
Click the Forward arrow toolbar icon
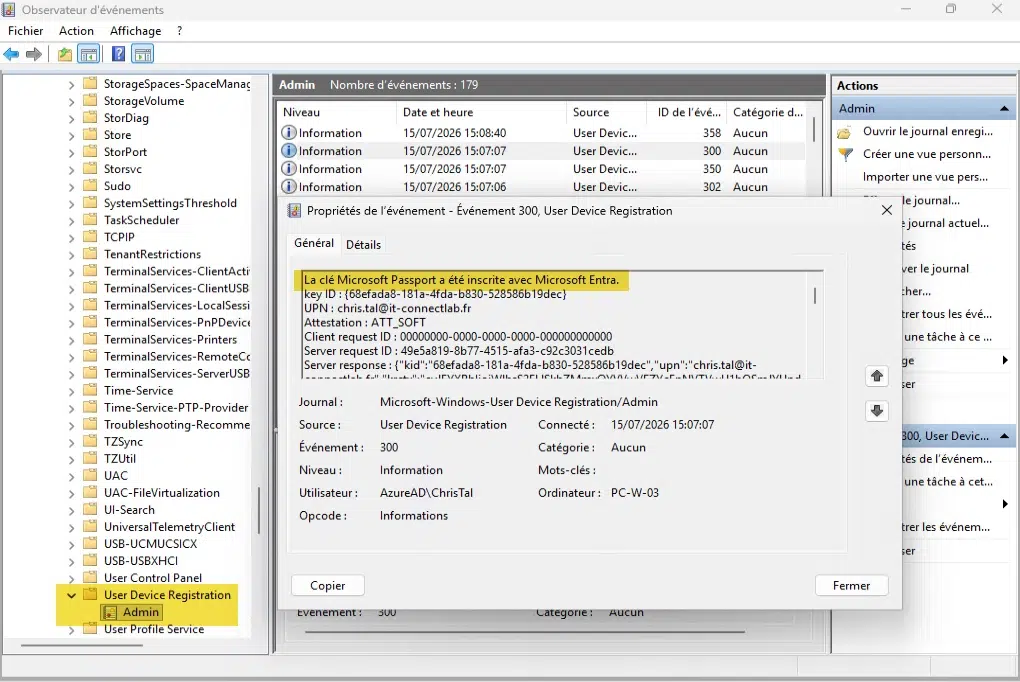34,54
